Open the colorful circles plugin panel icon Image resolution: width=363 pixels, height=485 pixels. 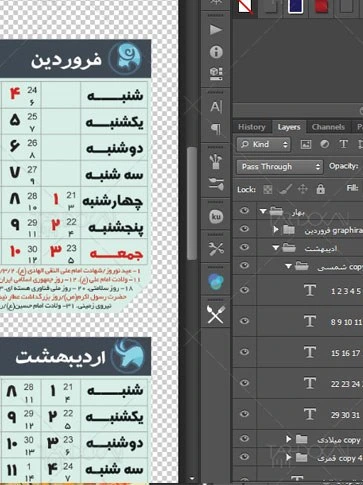click(x=216, y=282)
